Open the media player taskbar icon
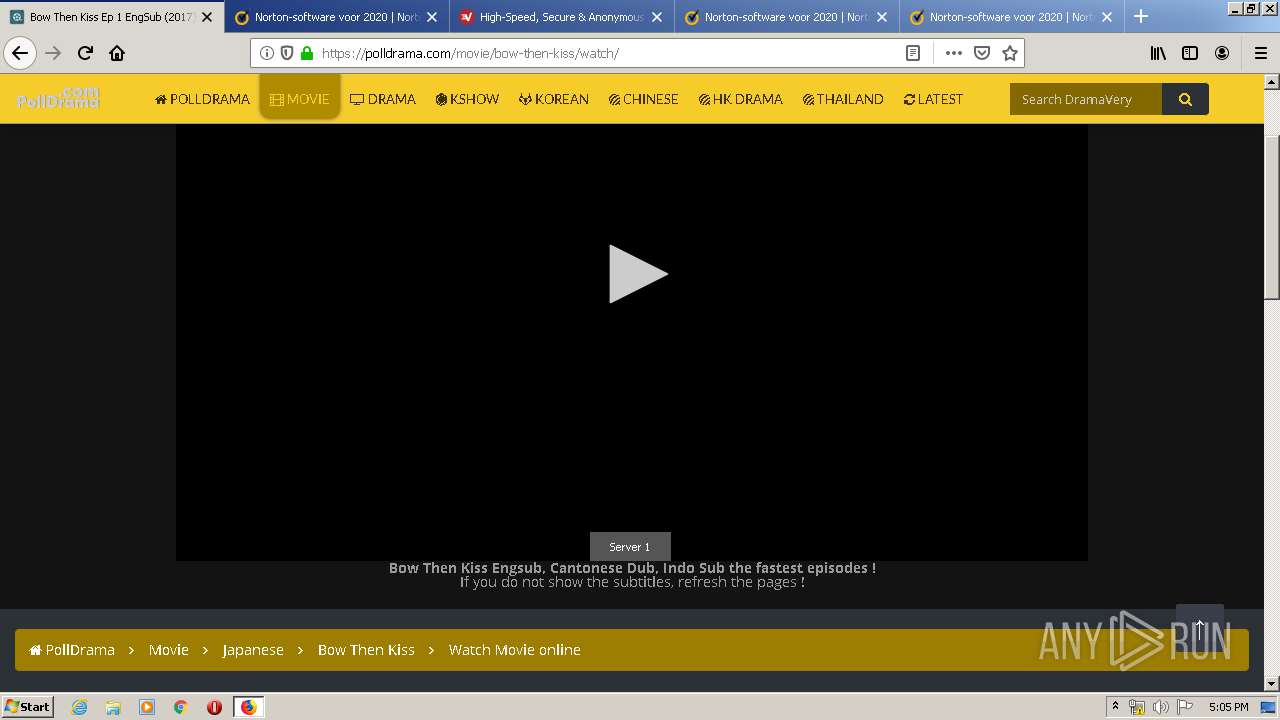This screenshot has height=720, width=1280. [x=147, y=707]
